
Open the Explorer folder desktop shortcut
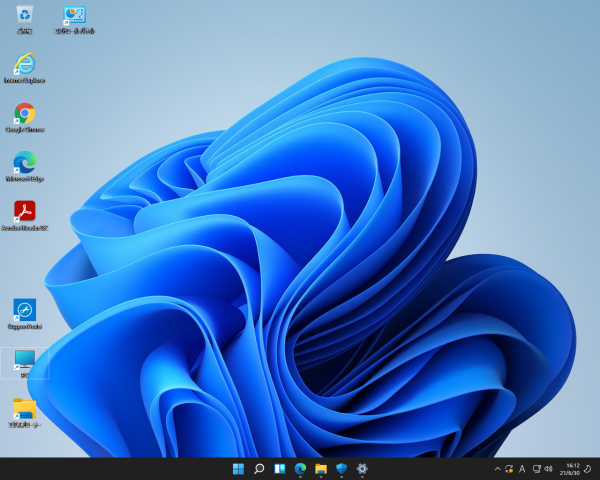[x=25, y=412]
